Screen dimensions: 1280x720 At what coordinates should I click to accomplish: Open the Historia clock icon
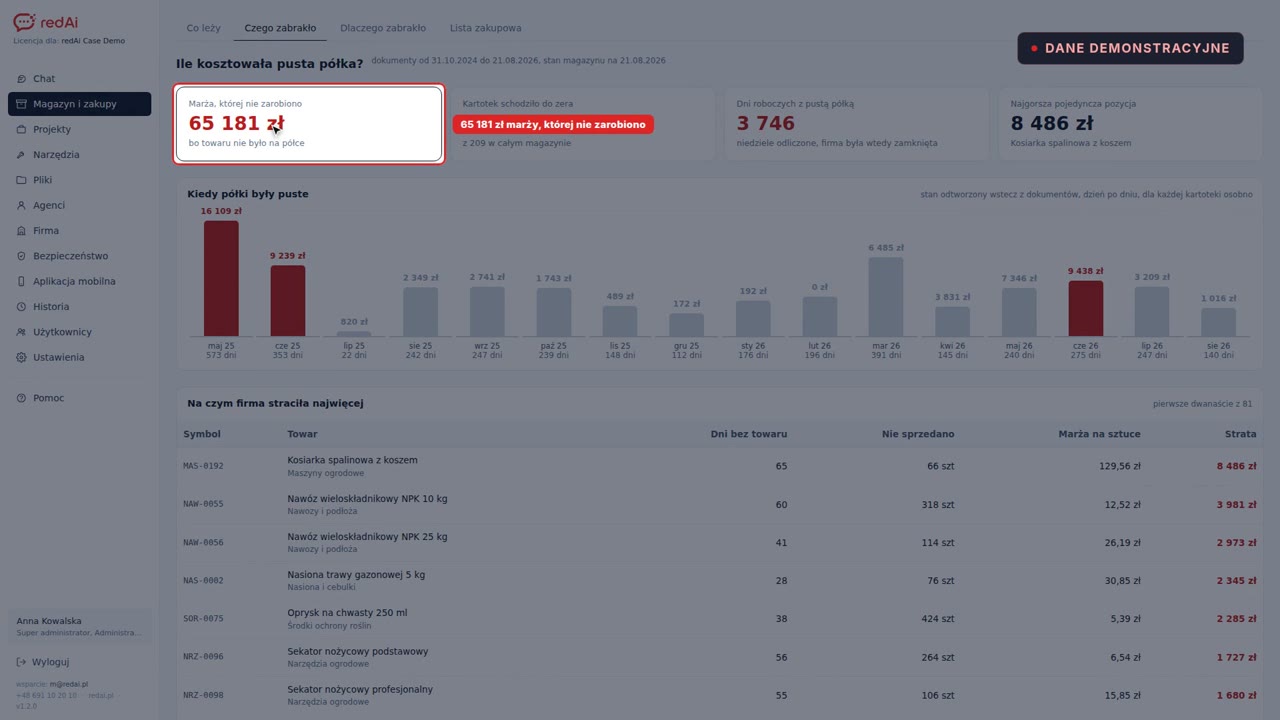[x=22, y=307]
